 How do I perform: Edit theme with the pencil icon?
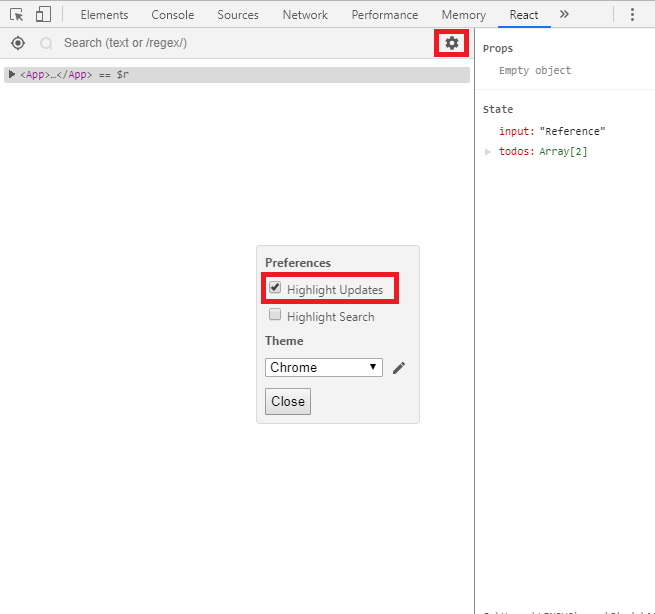tap(399, 368)
